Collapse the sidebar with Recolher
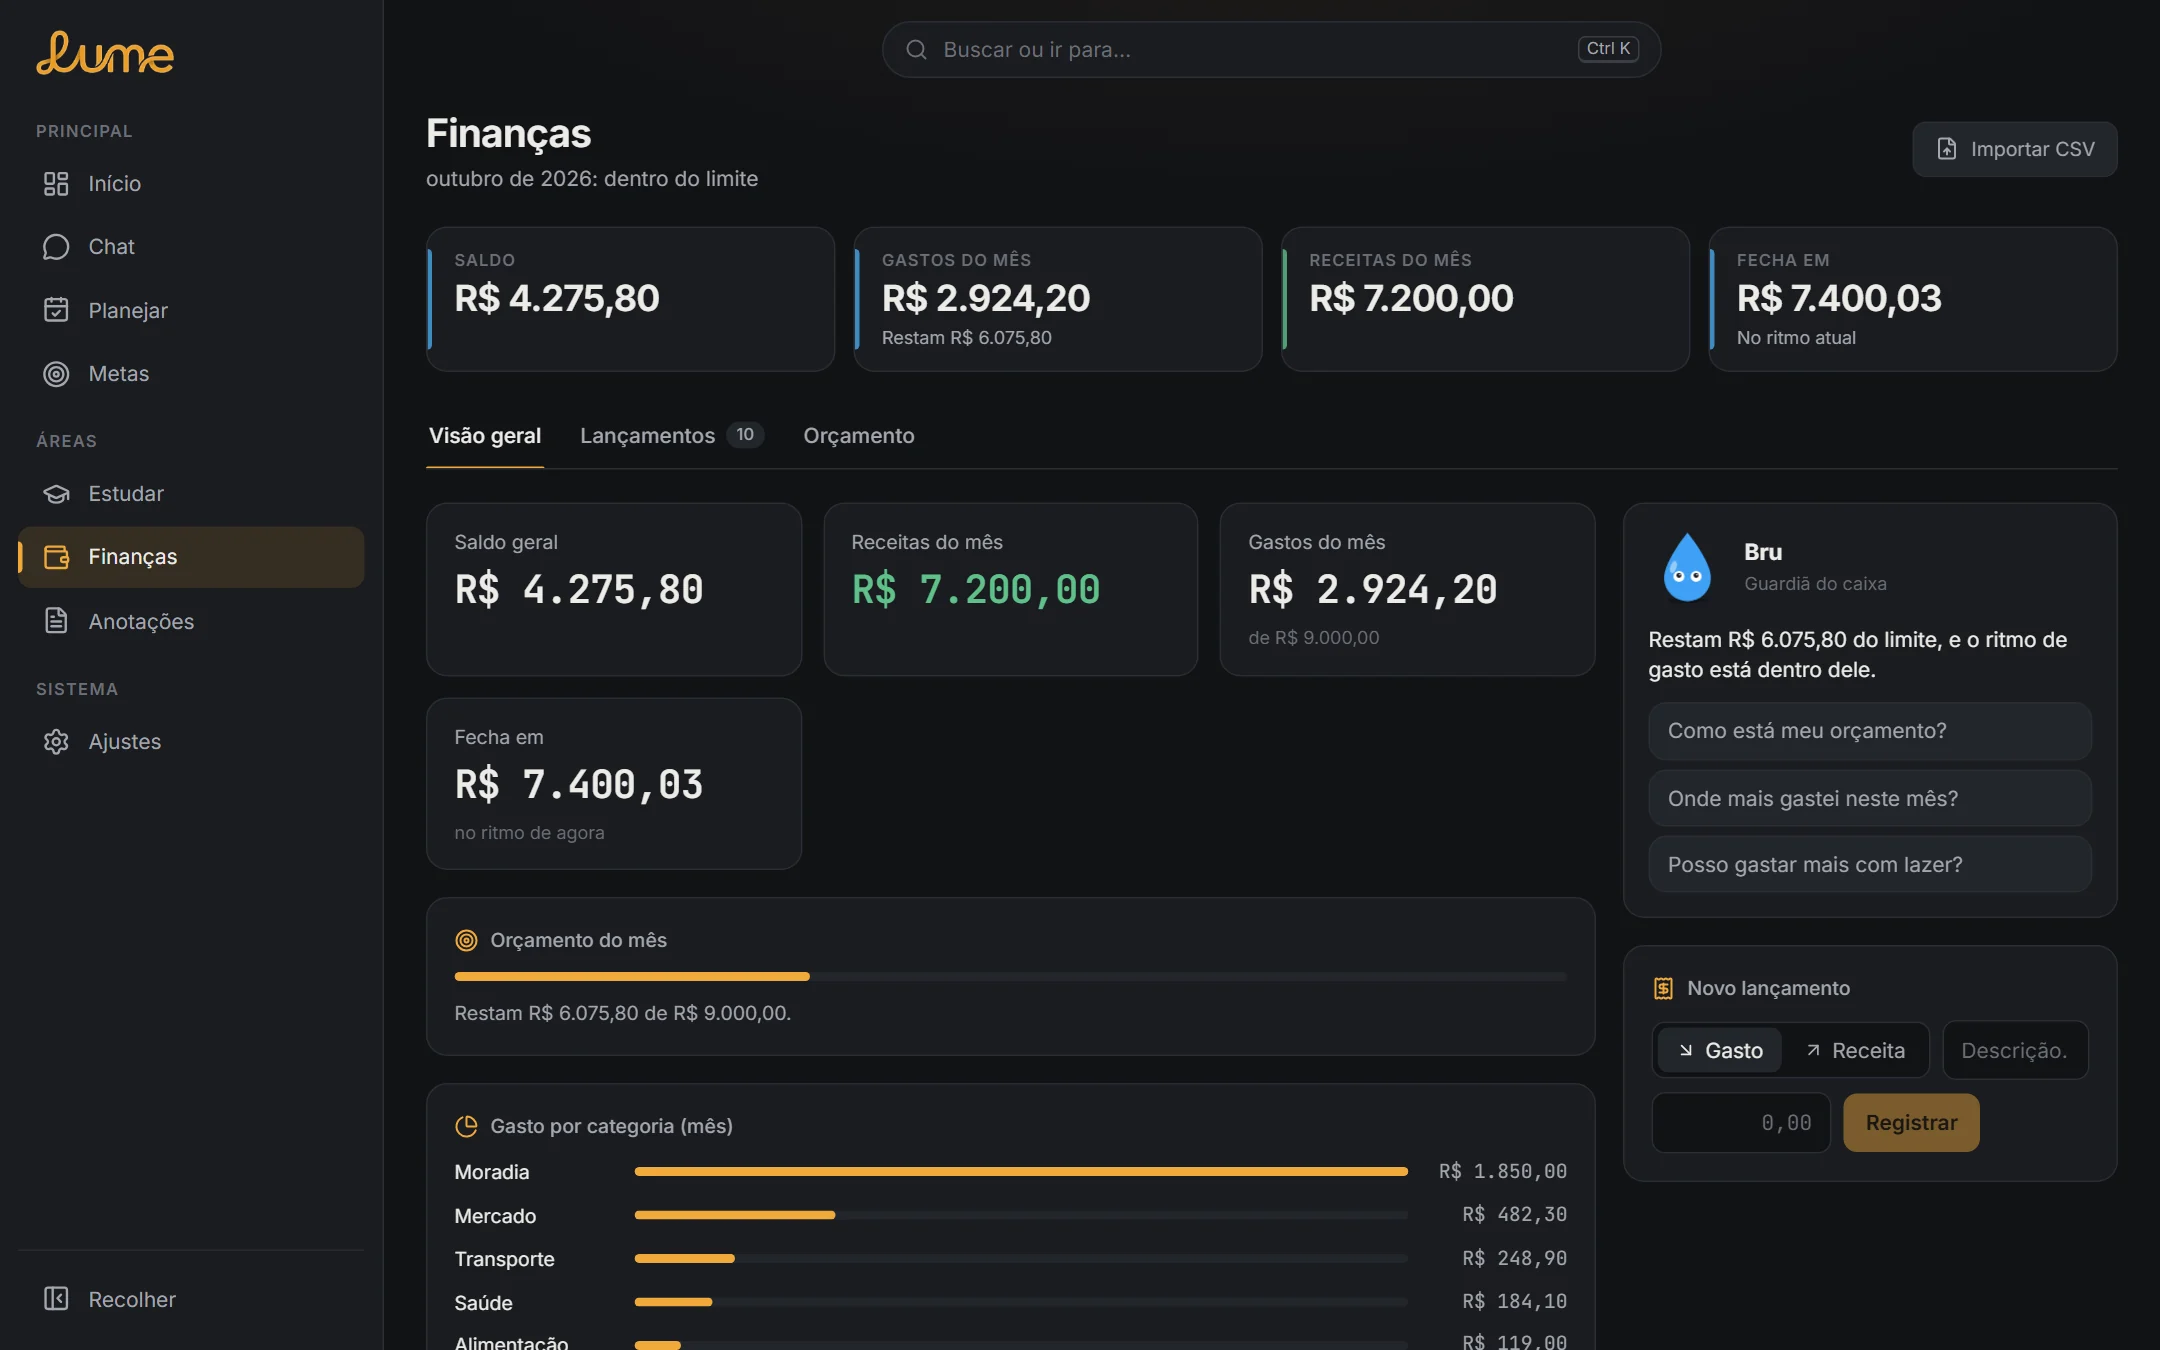 (191, 1299)
